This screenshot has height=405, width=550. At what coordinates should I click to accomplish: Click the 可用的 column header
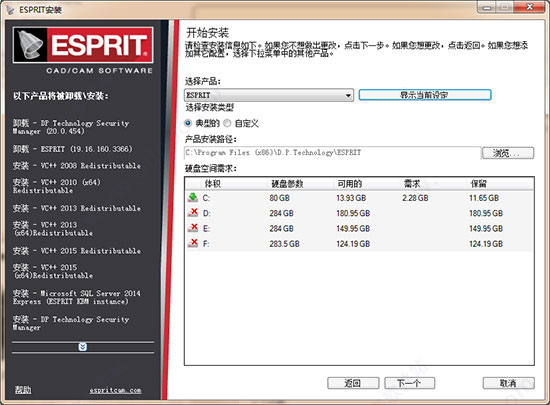(350, 183)
